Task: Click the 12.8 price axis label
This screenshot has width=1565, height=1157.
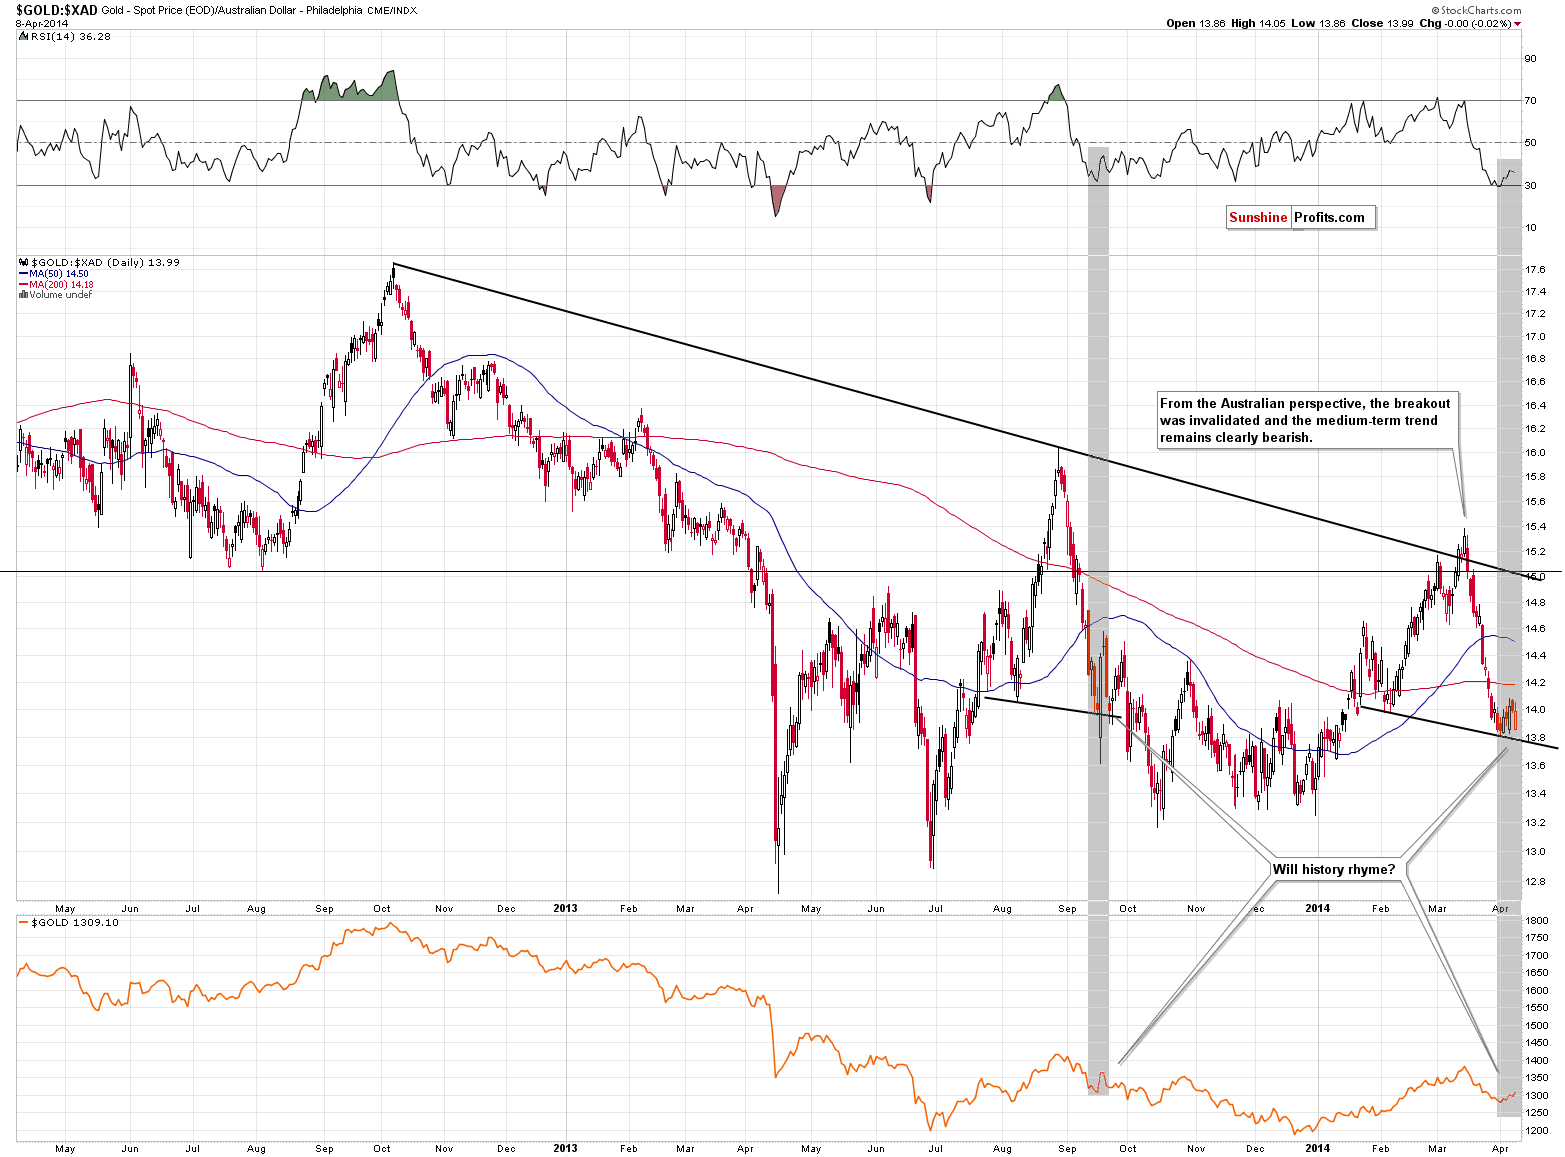Action: coord(1535,882)
